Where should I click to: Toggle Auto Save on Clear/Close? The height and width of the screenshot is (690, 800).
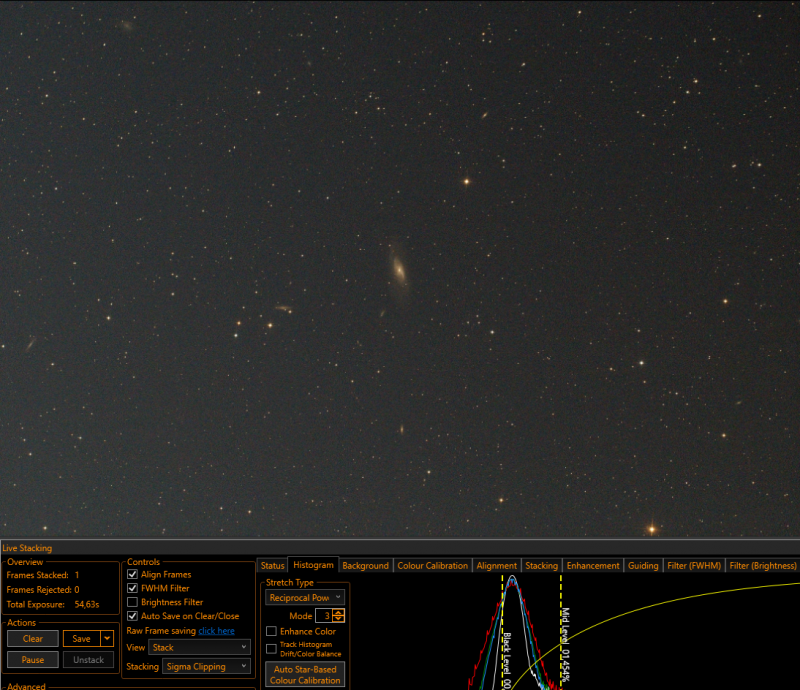click(x=132, y=616)
